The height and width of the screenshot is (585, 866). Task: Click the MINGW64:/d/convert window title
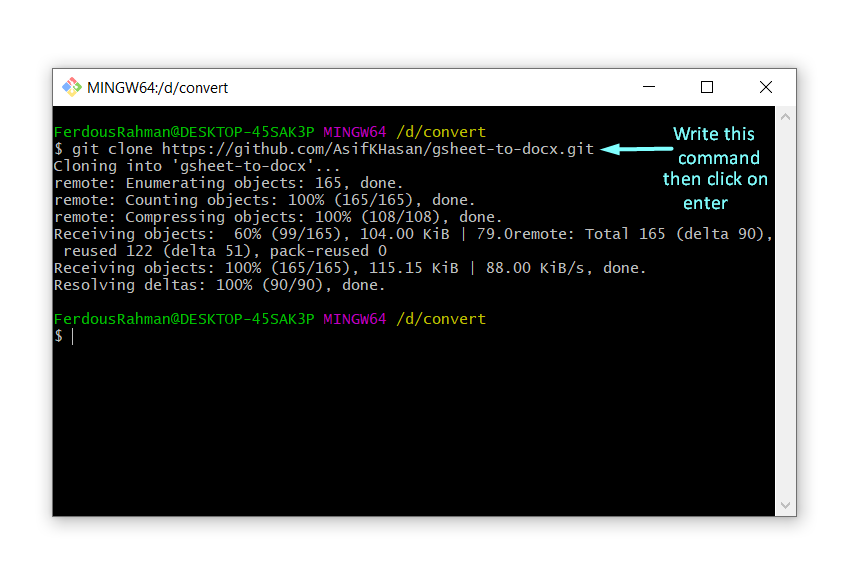[x=157, y=88]
